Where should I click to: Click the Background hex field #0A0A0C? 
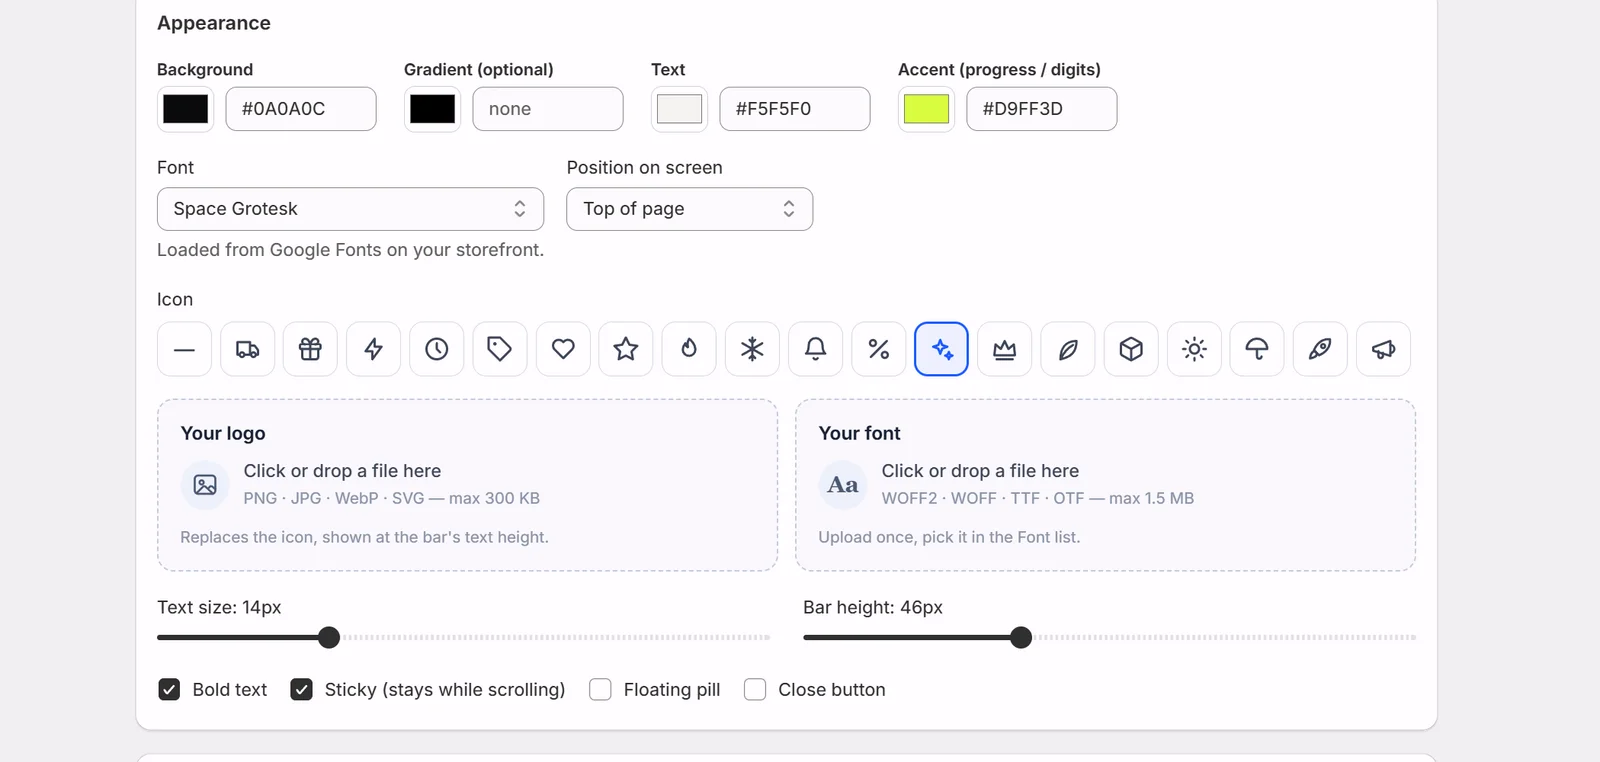[301, 109]
